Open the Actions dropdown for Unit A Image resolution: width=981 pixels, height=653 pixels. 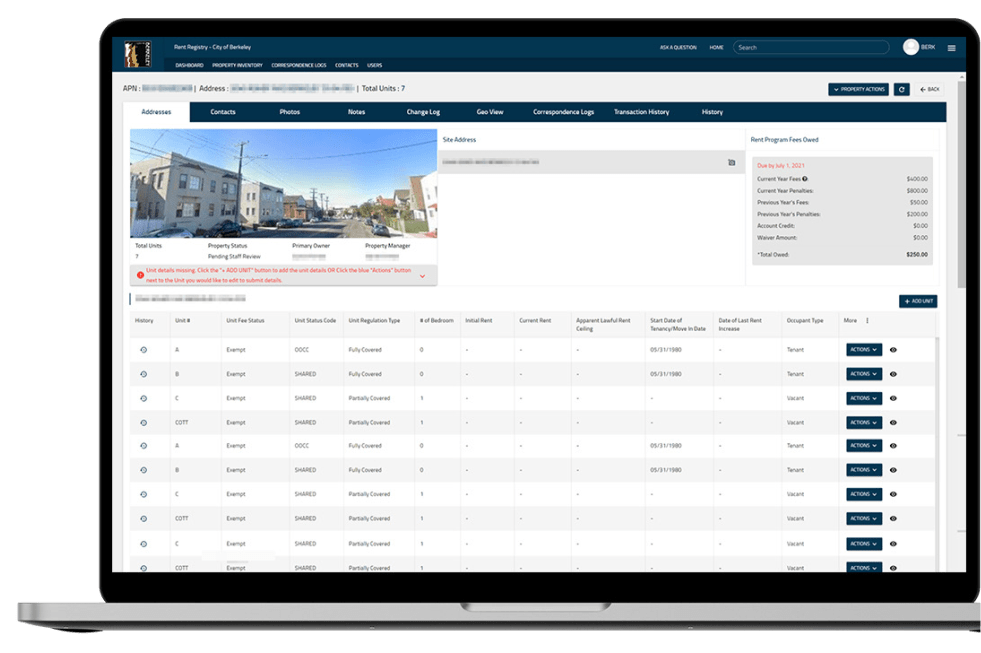(x=862, y=348)
